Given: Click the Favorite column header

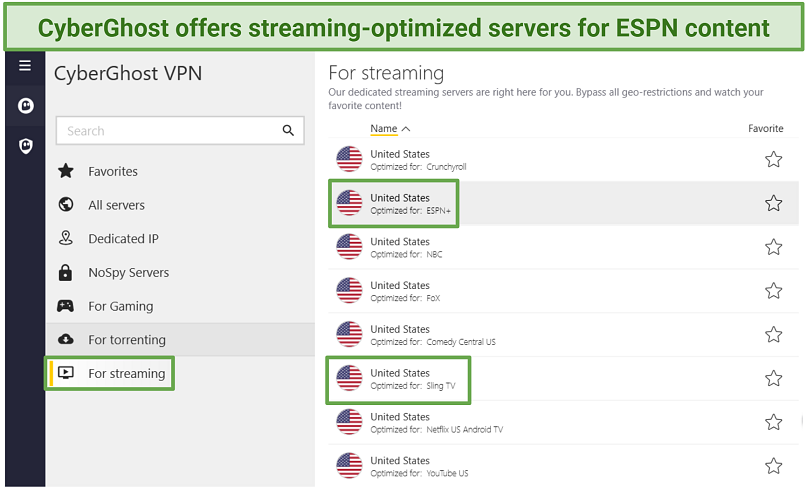Looking at the screenshot, I should pos(765,129).
